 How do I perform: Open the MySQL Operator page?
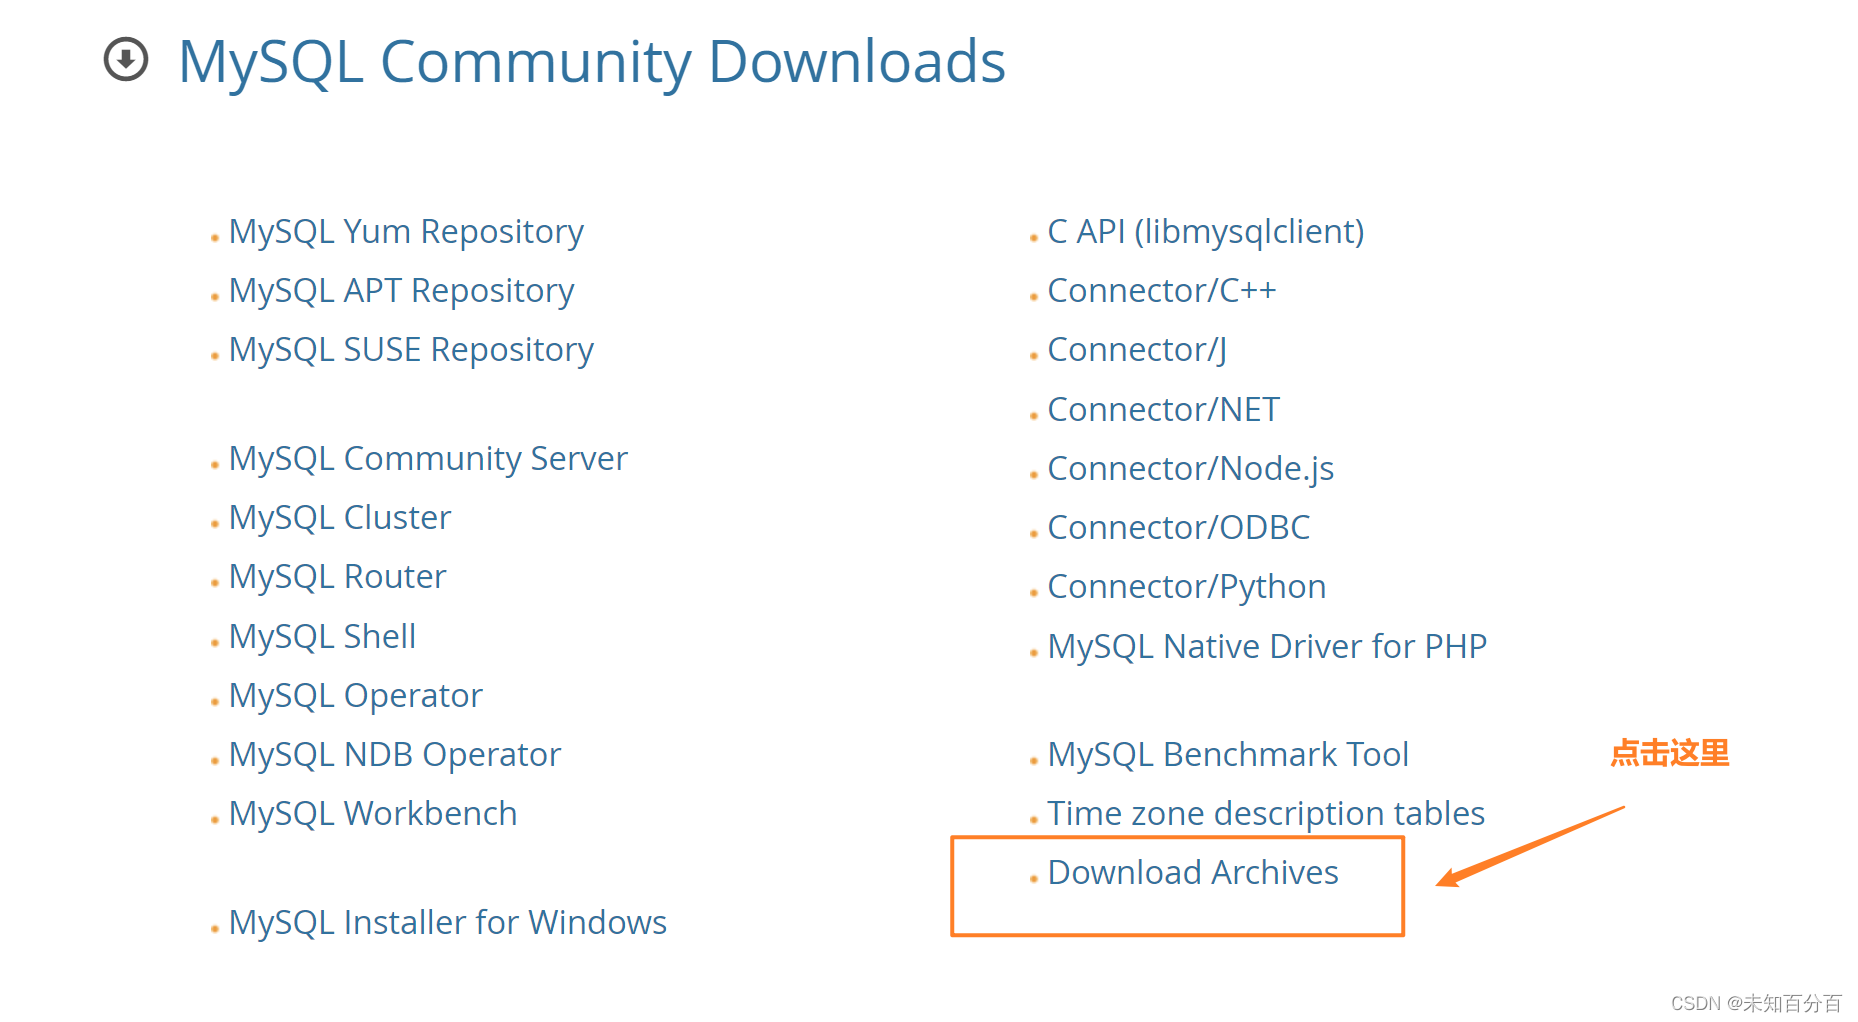(355, 694)
